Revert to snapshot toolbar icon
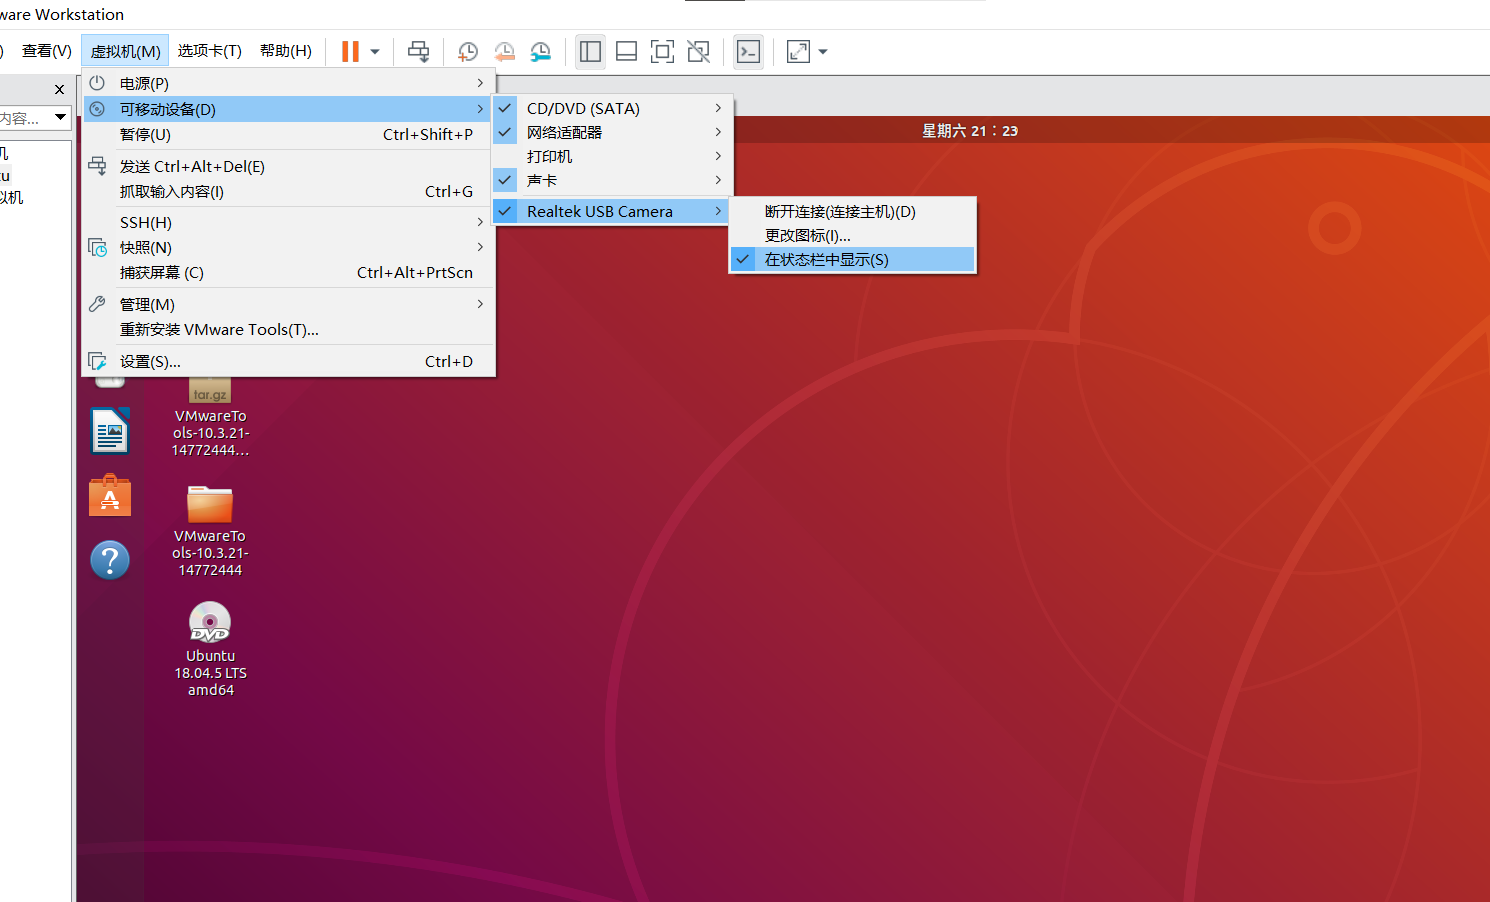 (504, 51)
